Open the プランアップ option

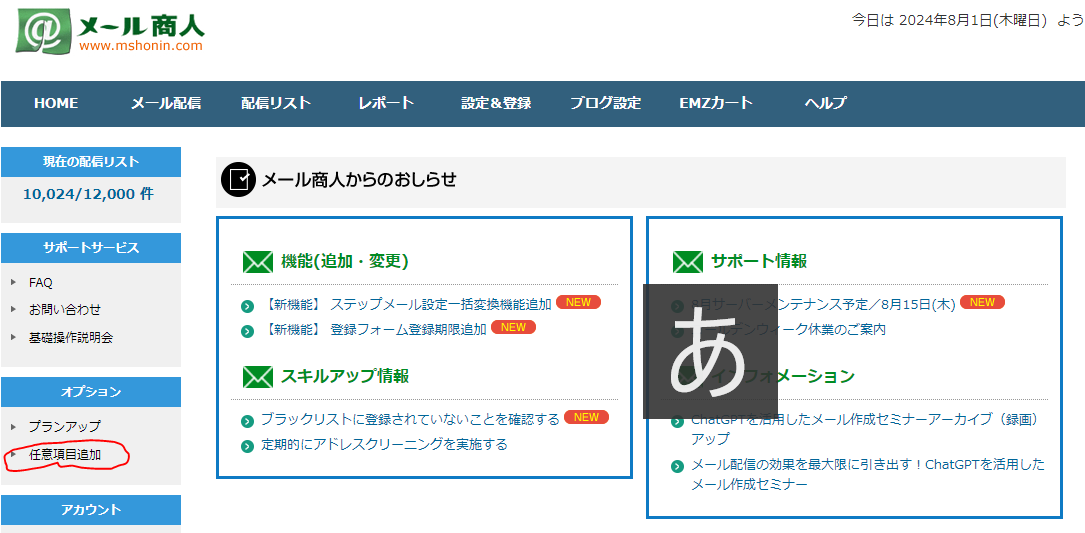tap(65, 426)
